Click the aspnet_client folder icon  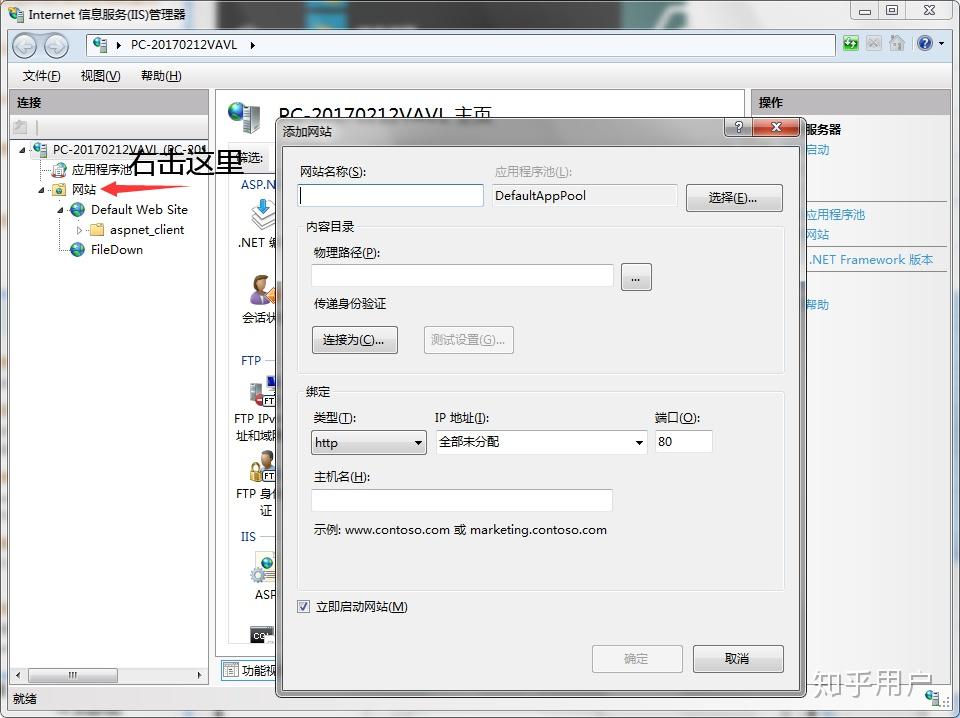coord(97,230)
